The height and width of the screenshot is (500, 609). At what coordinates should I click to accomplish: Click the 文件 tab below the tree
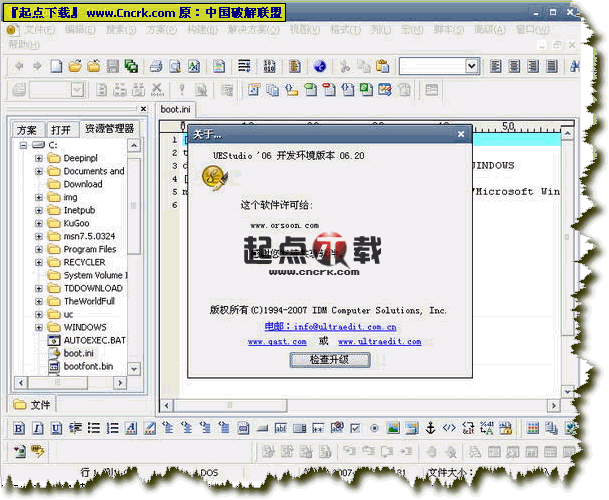[32, 405]
